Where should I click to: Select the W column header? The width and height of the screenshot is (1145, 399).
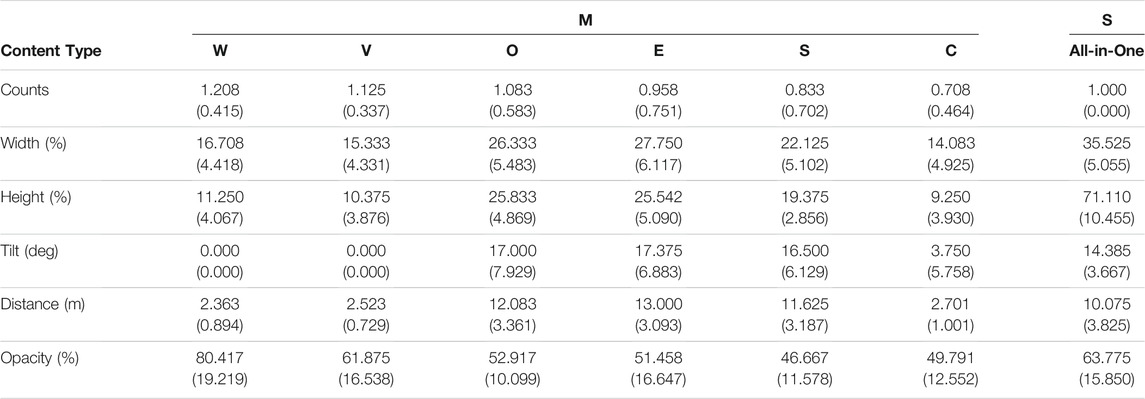218,52
